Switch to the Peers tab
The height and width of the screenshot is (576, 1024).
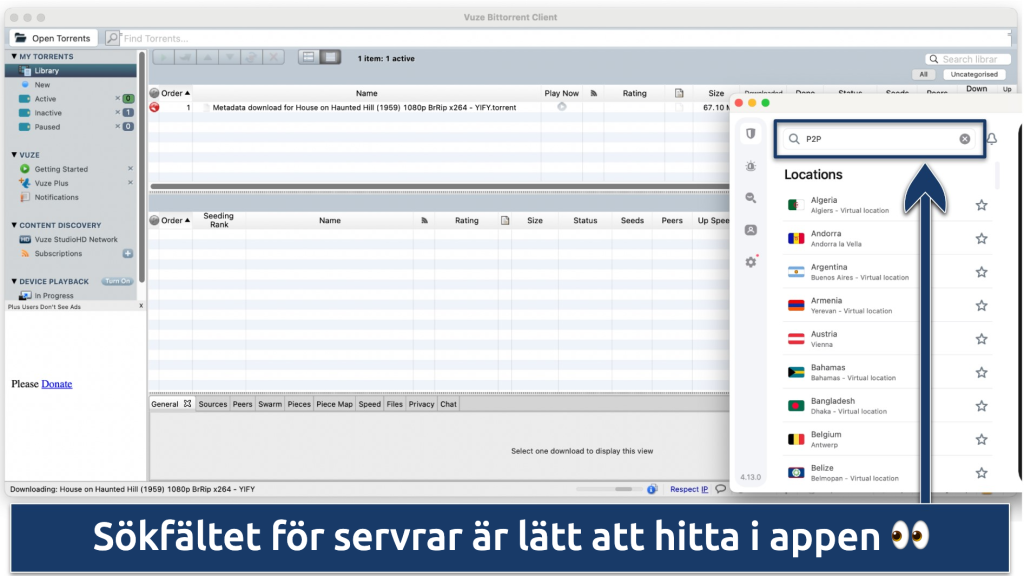[x=242, y=404]
